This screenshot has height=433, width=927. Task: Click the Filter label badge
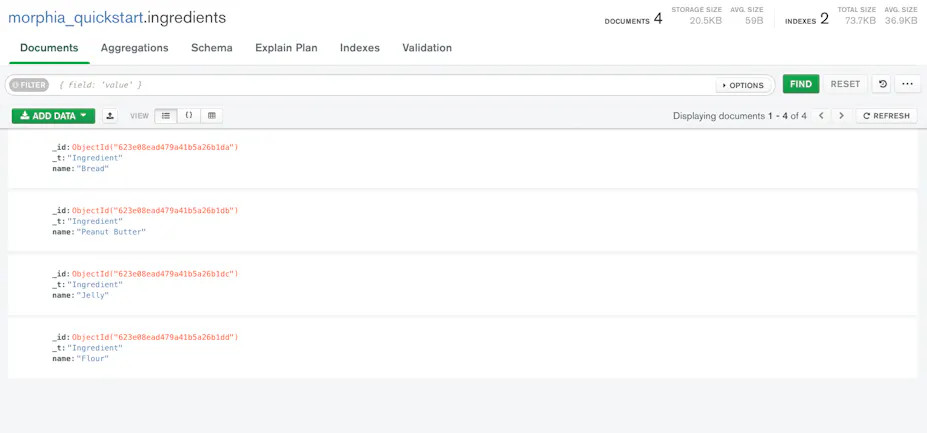[x=29, y=85]
